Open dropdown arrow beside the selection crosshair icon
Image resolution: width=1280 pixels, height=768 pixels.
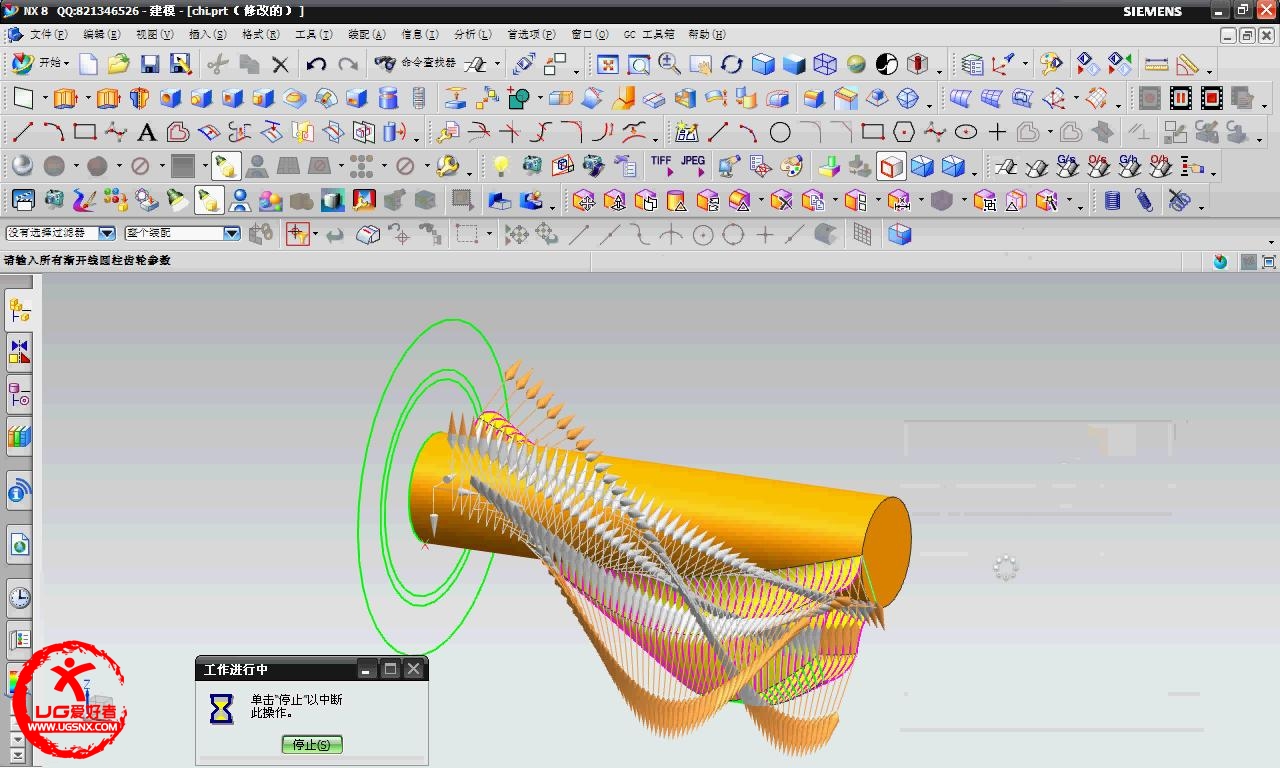point(315,234)
